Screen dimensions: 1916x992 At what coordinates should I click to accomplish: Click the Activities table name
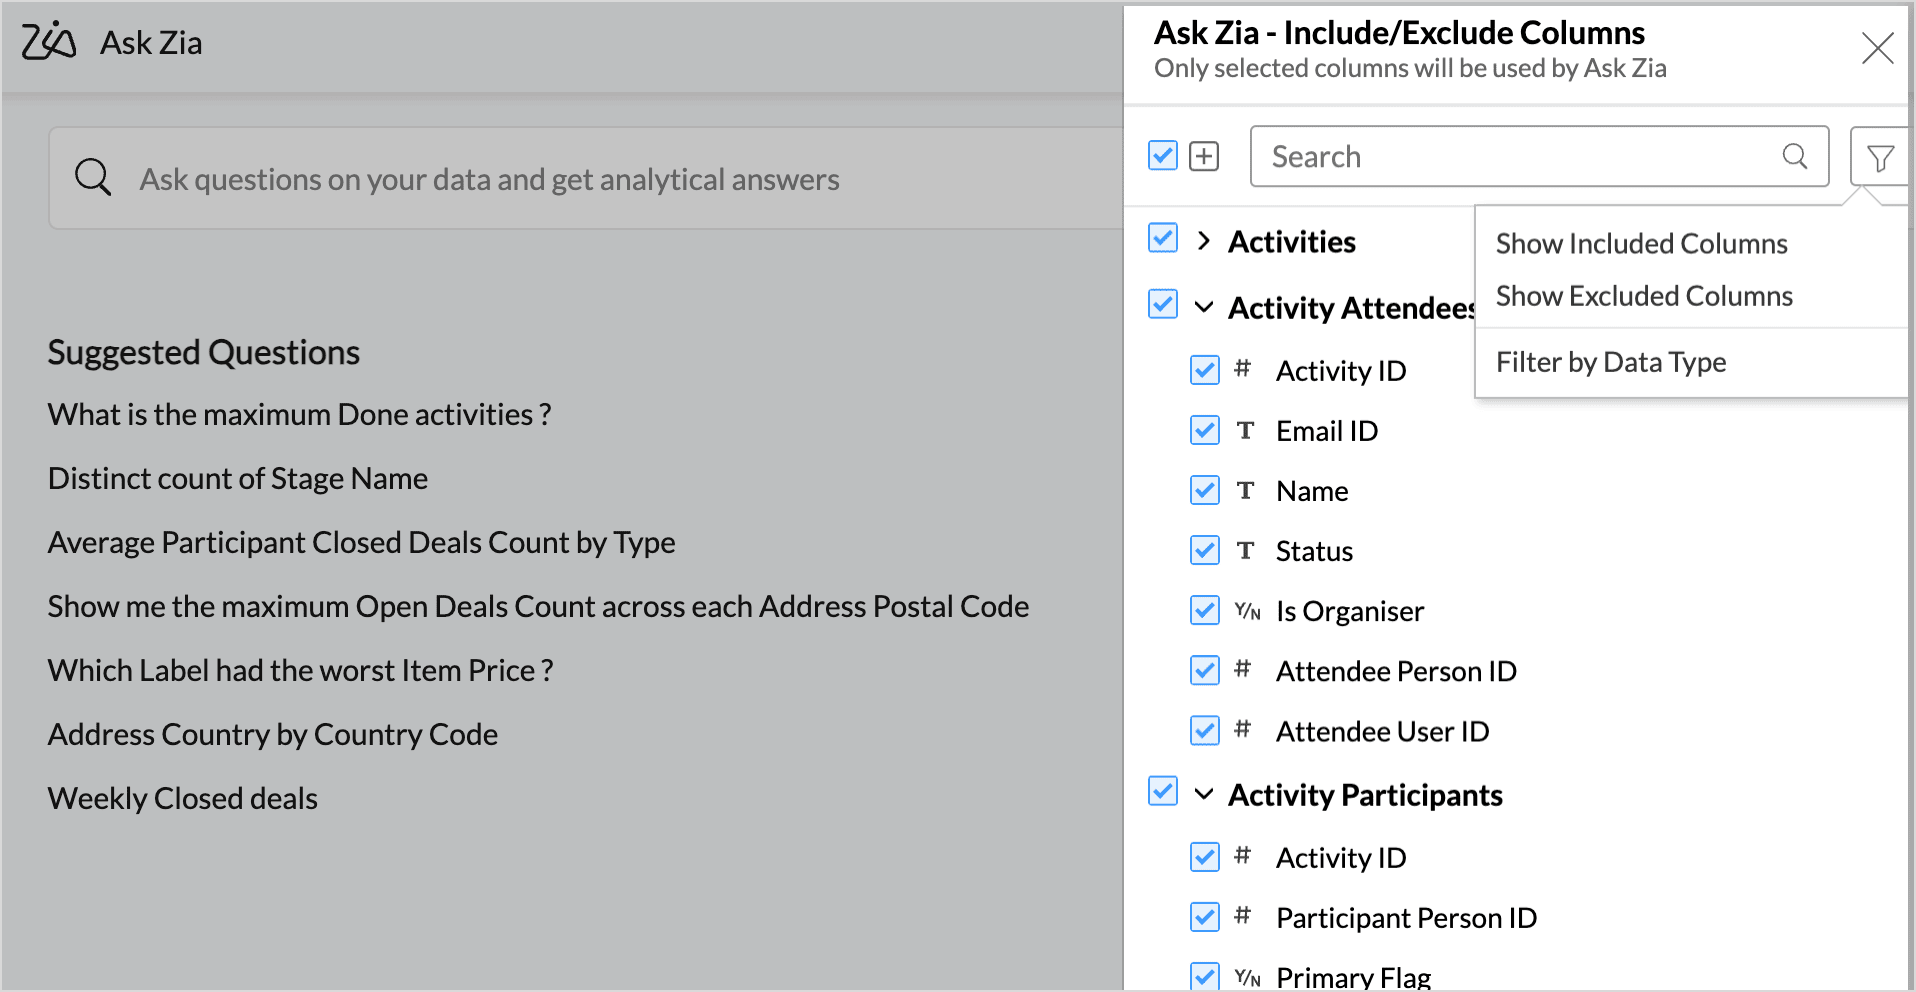(1292, 241)
